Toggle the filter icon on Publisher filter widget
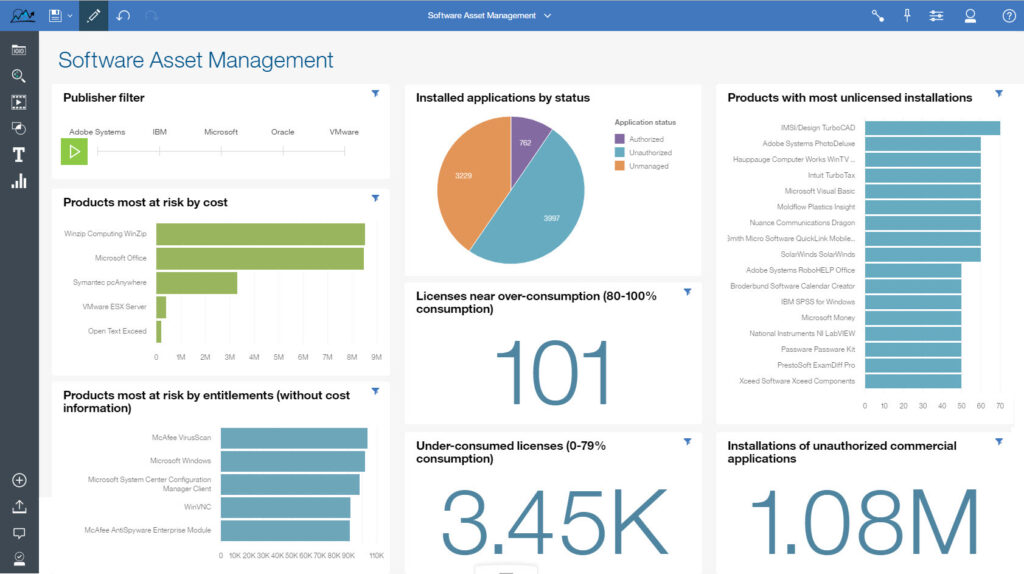Viewport: 1024px width, 574px height. tap(375, 93)
